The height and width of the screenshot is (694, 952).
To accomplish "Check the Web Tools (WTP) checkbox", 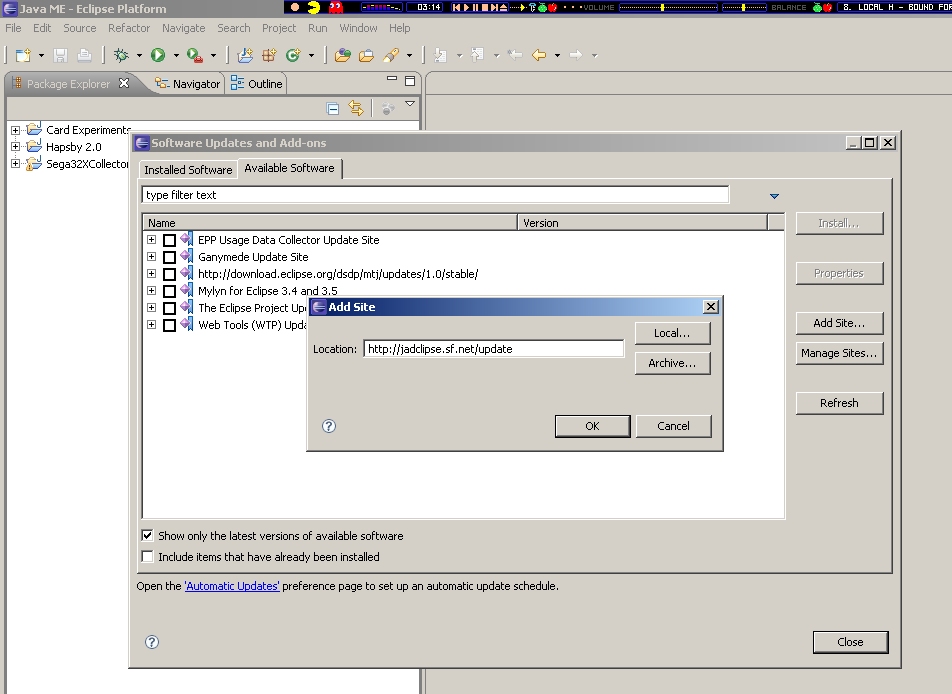I will [x=169, y=325].
